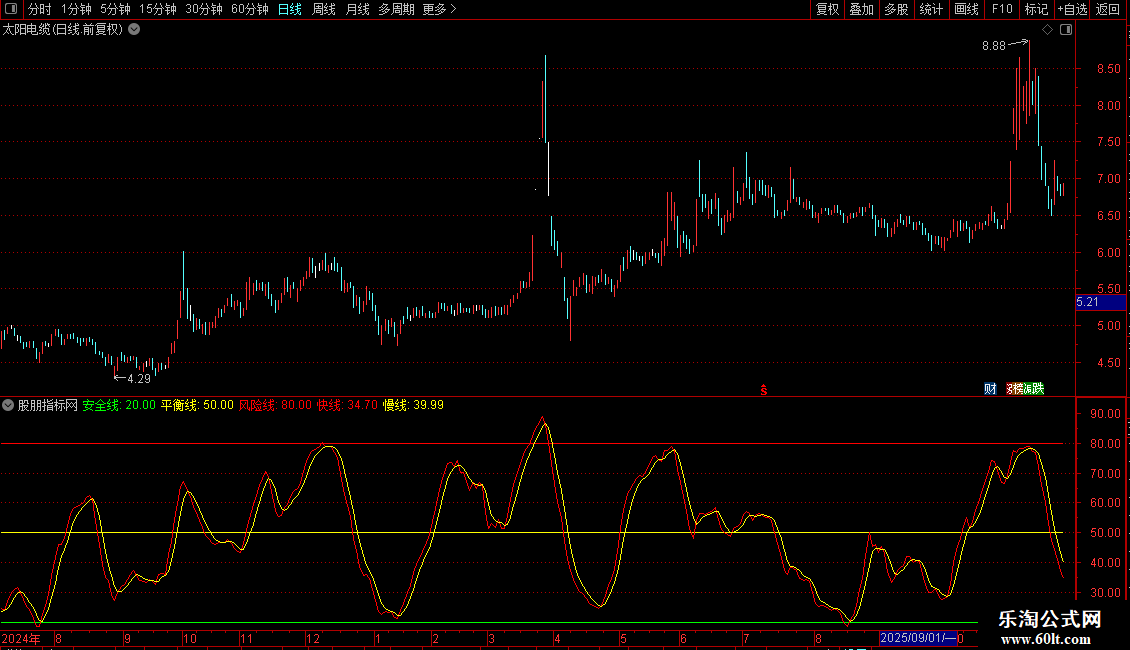This screenshot has height=650, width=1130.
Task: Switch to 分时 intraday view
Action: (x=40, y=9)
